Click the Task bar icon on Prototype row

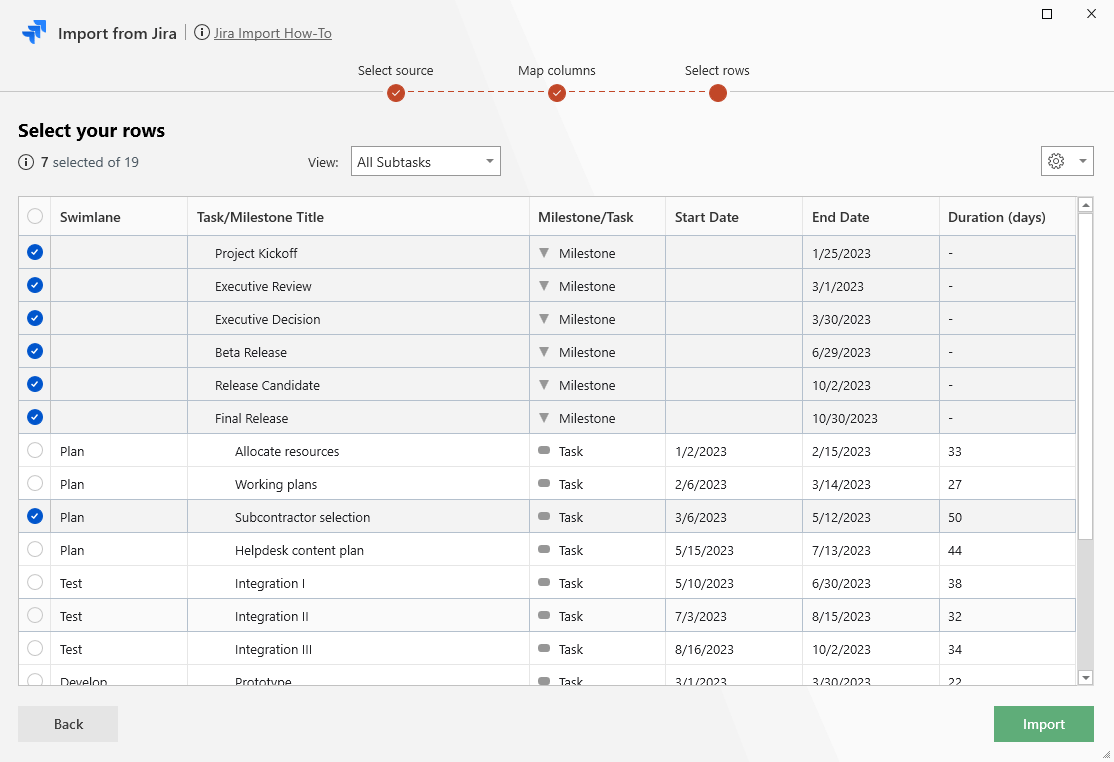tap(544, 680)
